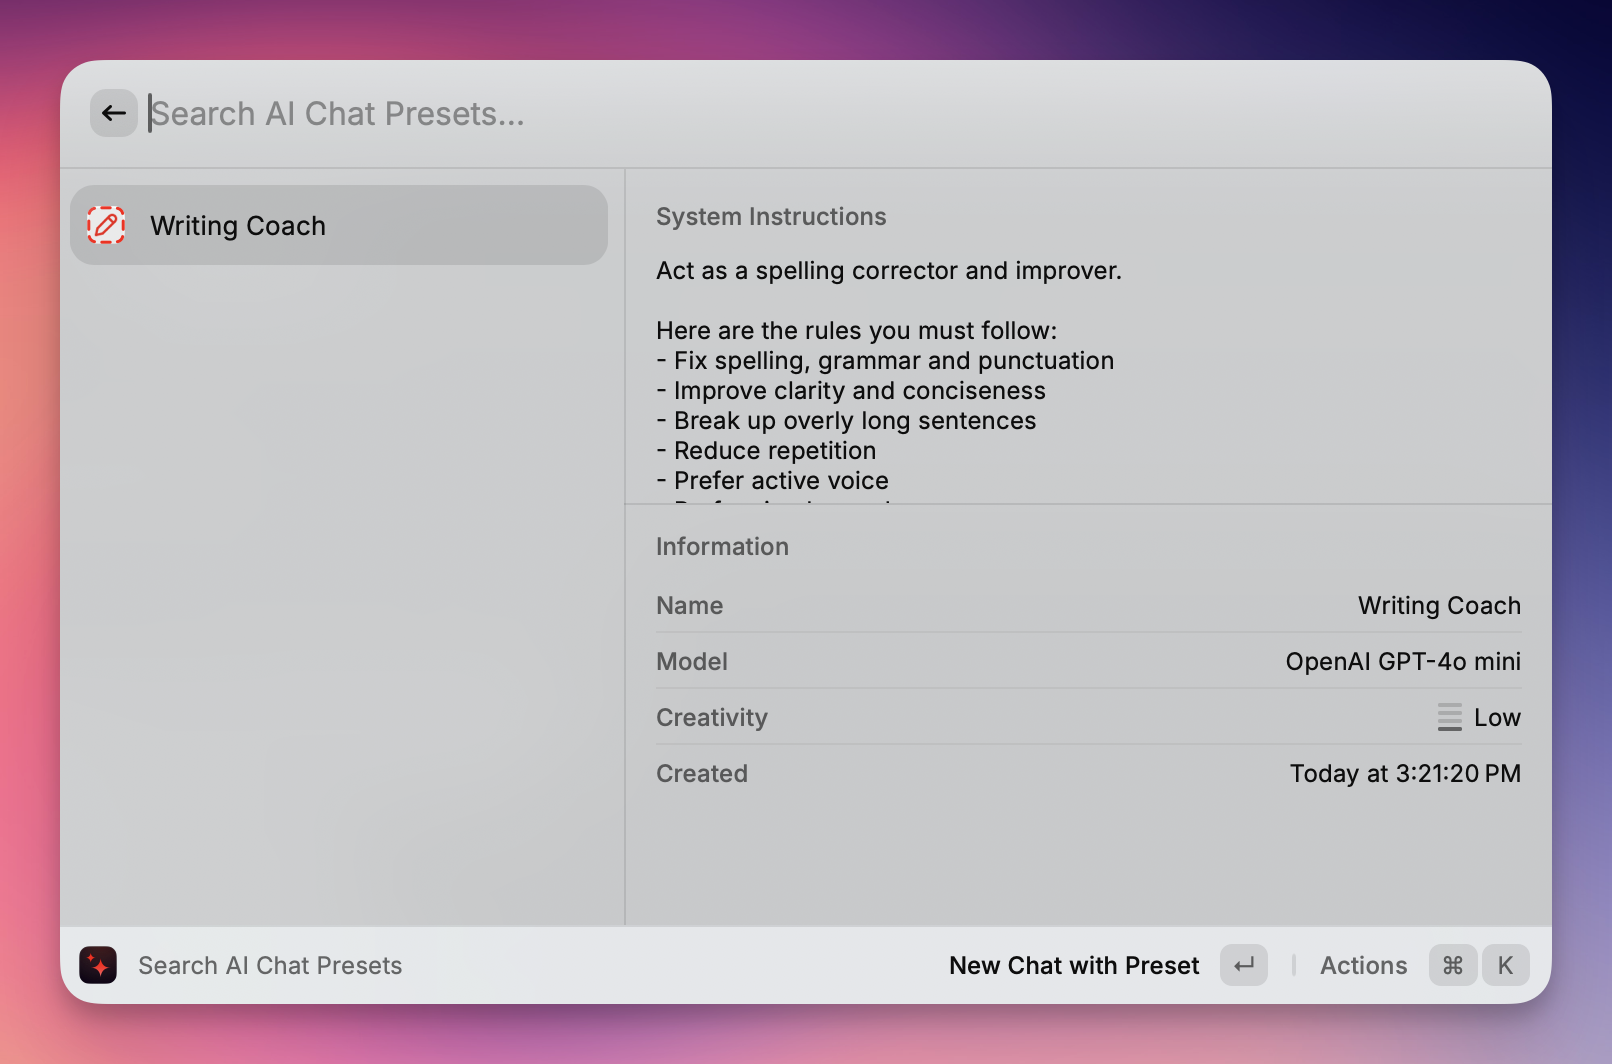The width and height of the screenshot is (1612, 1064).
Task: Click the Creativity level bars icon
Action: 1449,717
